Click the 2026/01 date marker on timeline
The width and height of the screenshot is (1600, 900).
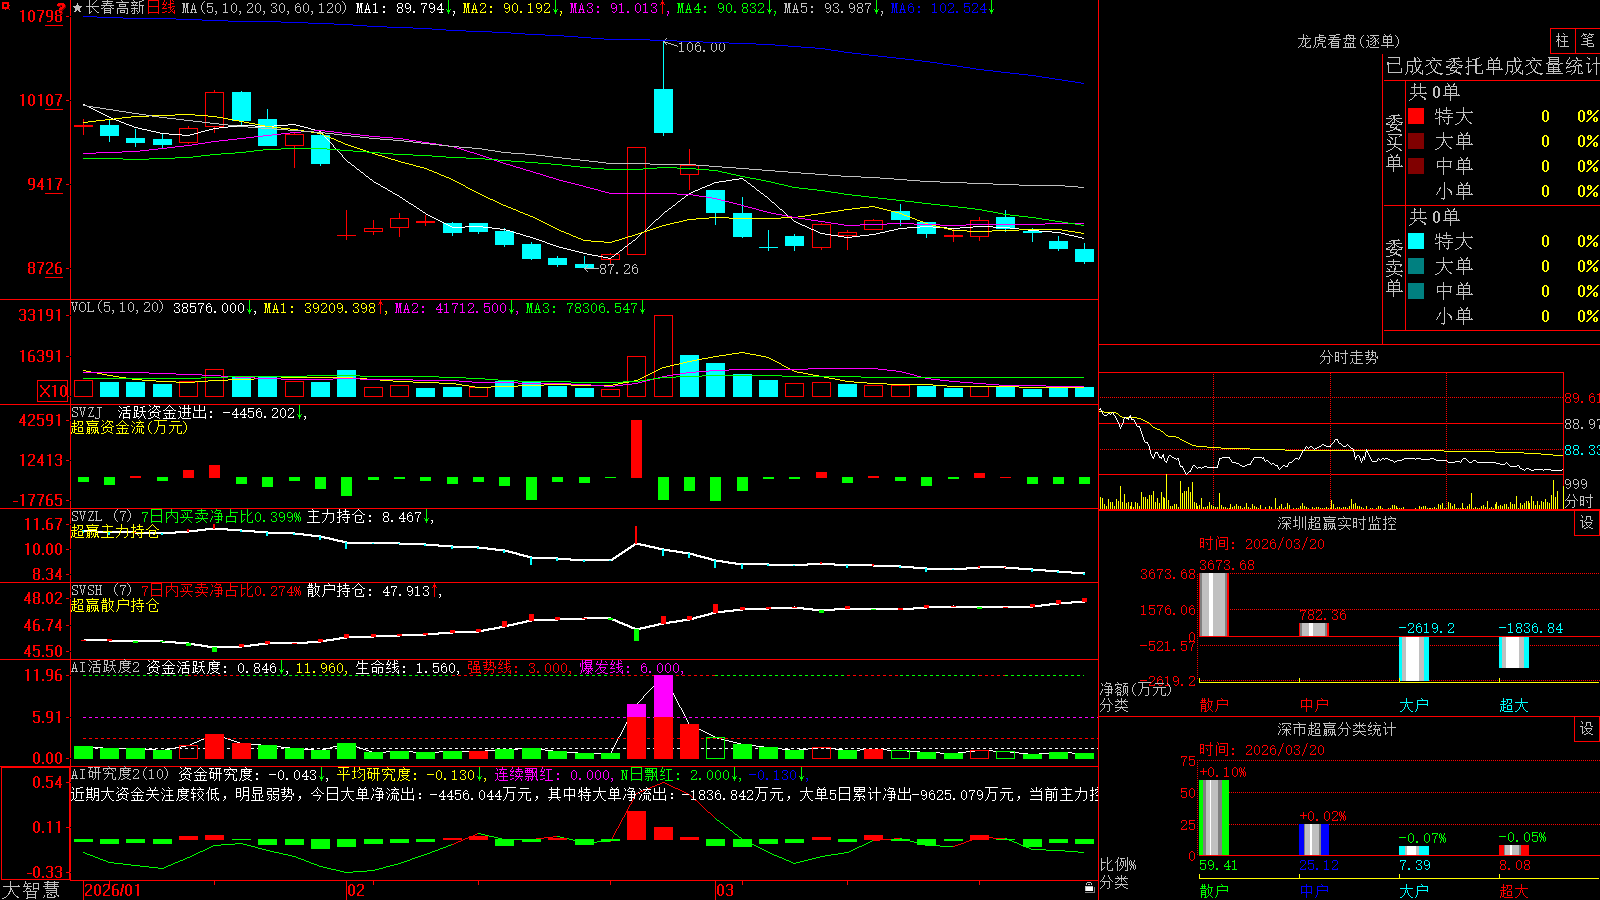point(113,890)
